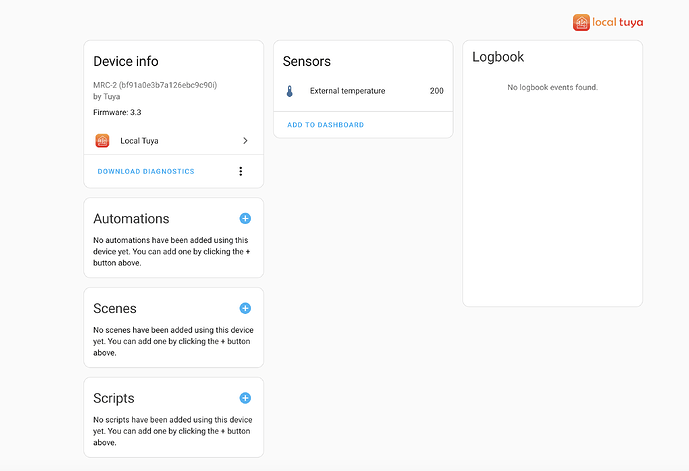This screenshot has height=471, width=689.
Task: Click the Automations section heading
Action: (x=131, y=219)
